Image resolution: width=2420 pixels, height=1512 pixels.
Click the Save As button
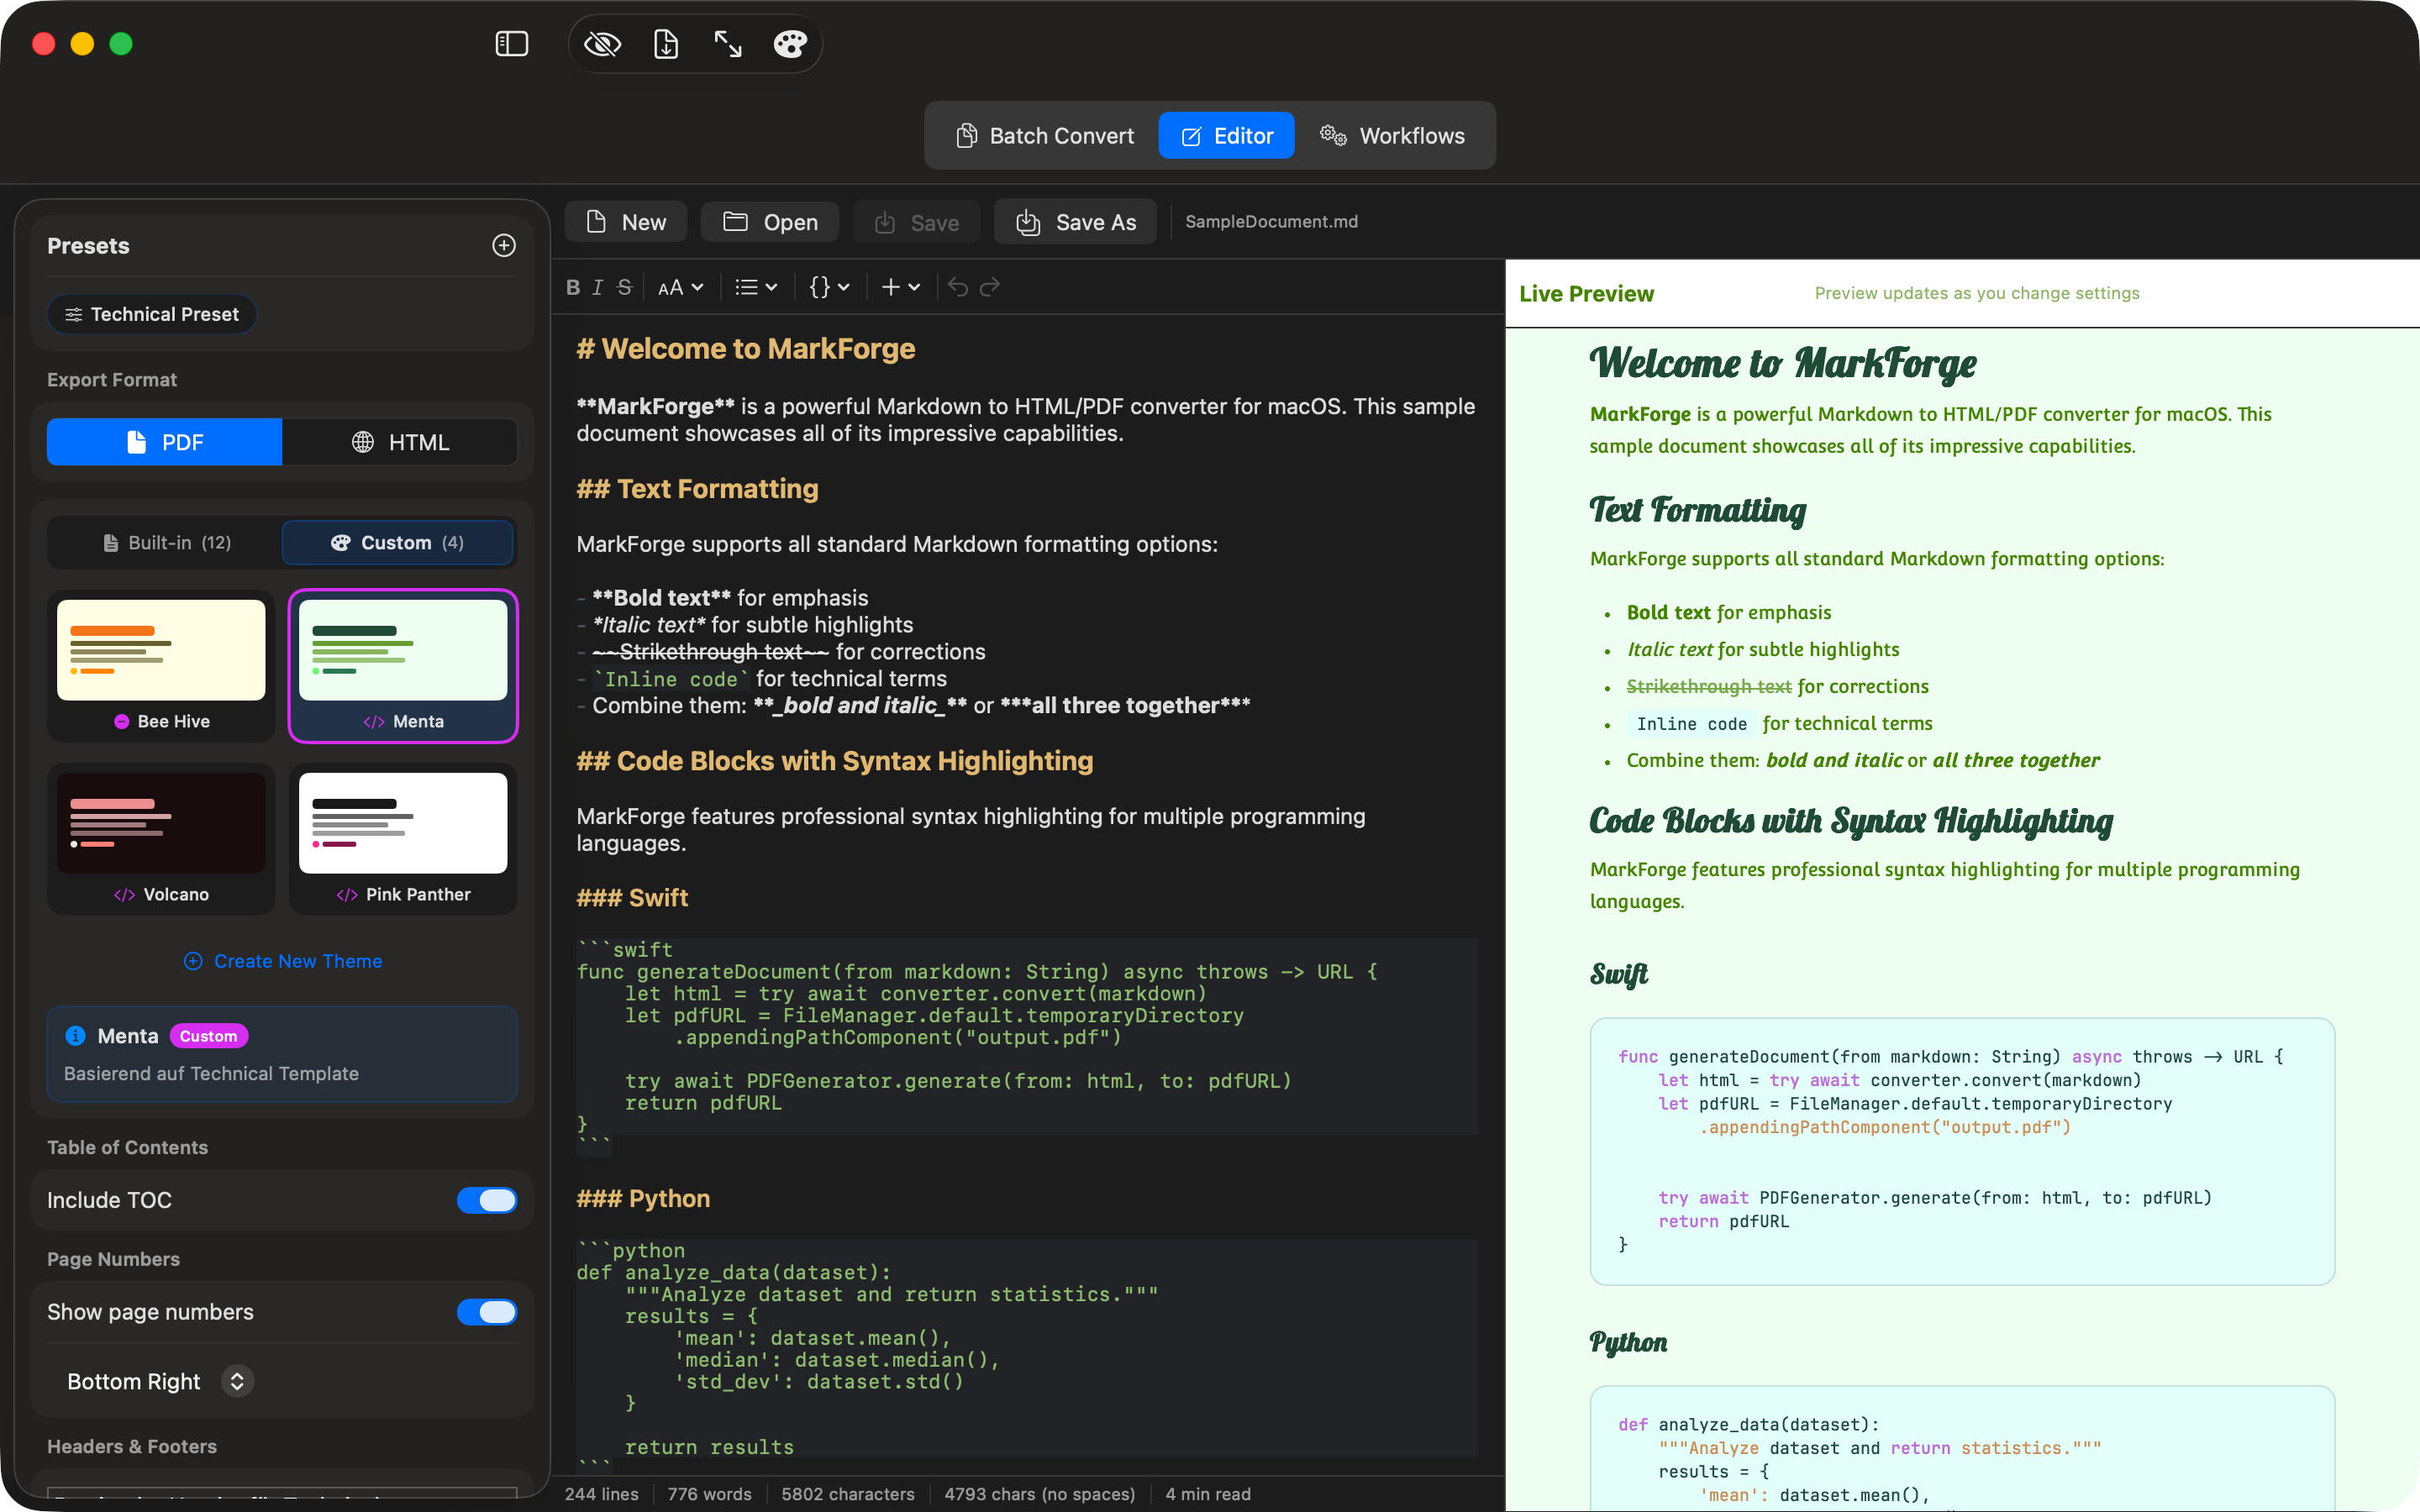[1075, 222]
